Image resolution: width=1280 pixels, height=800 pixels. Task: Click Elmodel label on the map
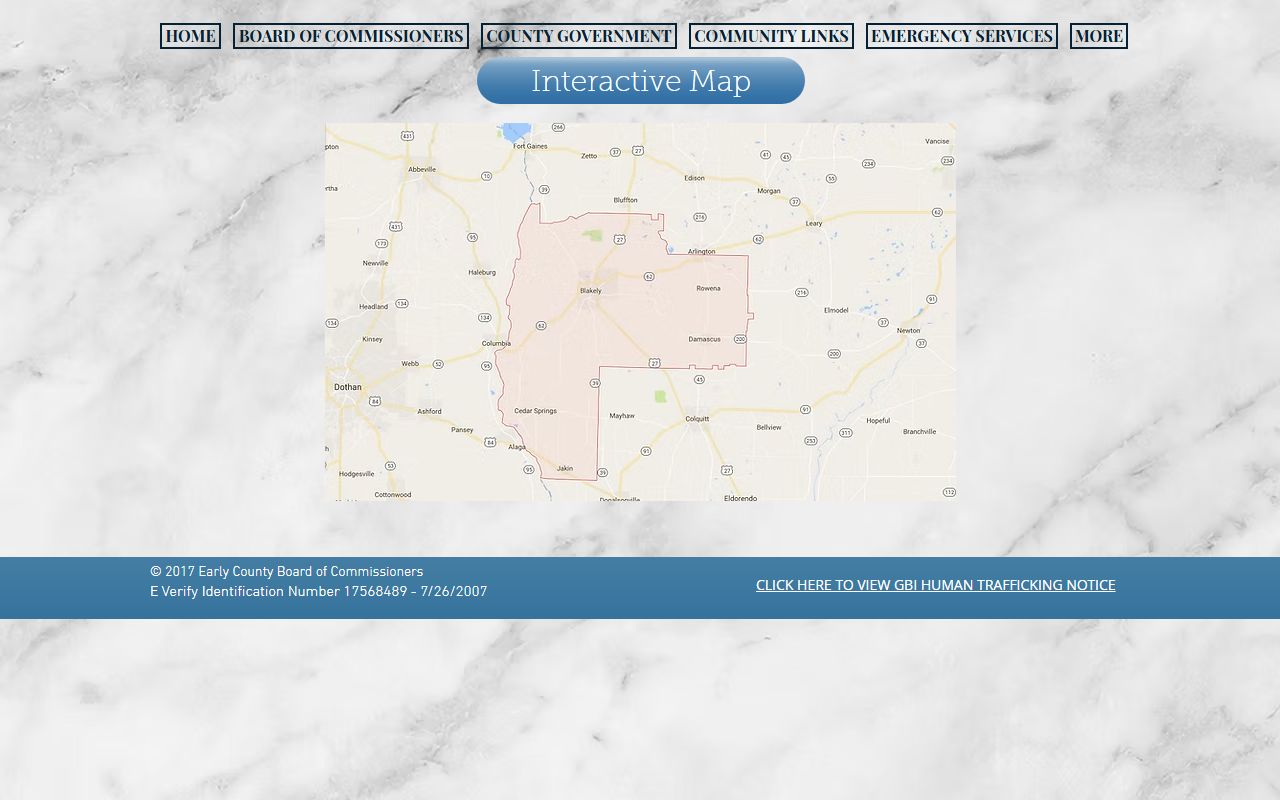pyautogui.click(x=836, y=310)
